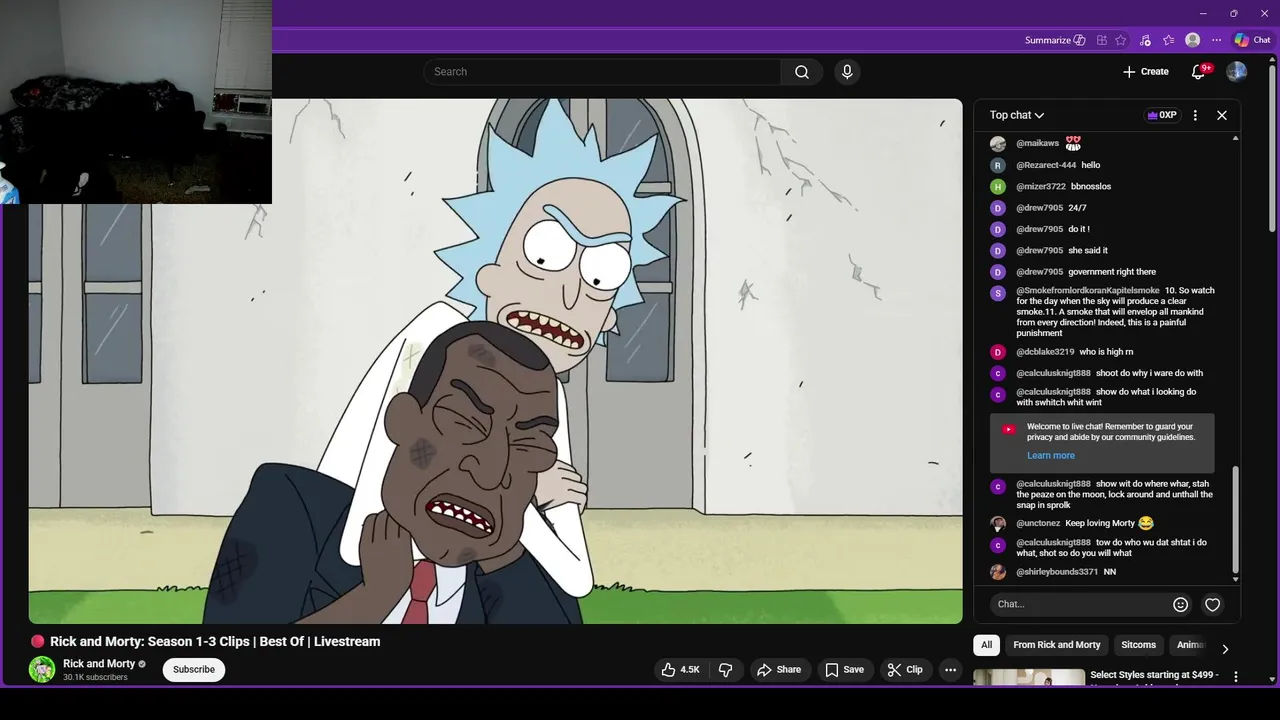Click the live chat scrollbar thumb

1235,519
